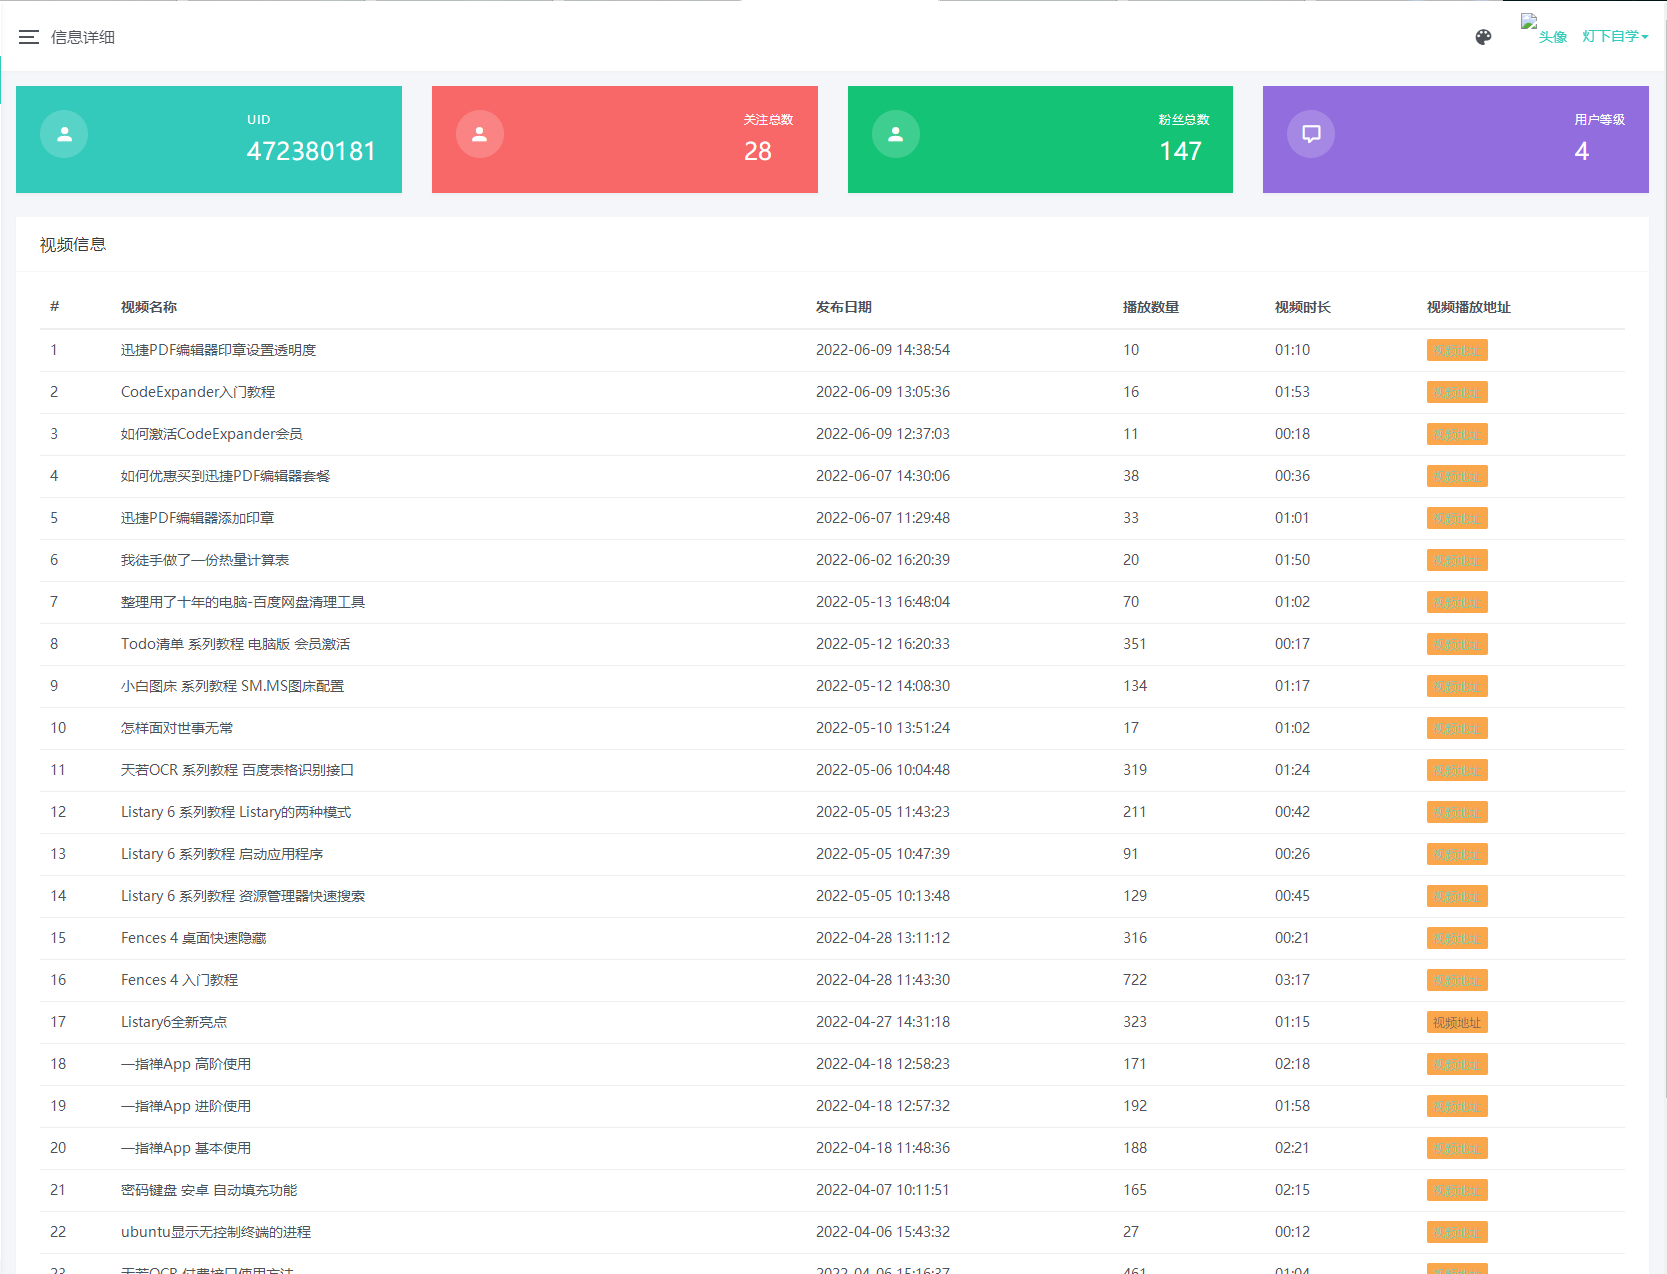Click the 发布日期 column header
The height and width of the screenshot is (1274, 1667).
pos(843,307)
